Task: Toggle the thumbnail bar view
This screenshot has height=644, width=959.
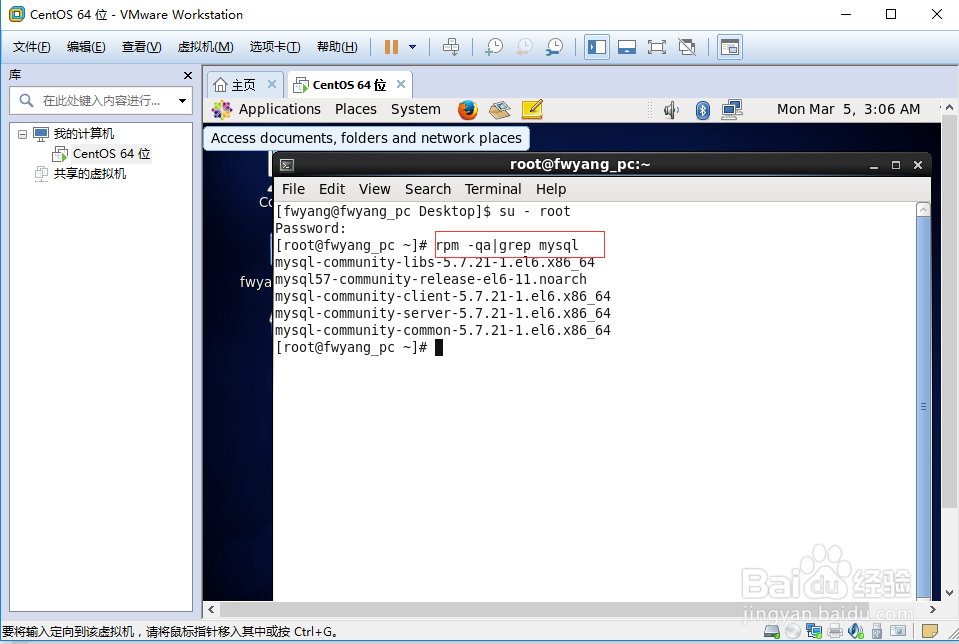Action: tap(627, 47)
